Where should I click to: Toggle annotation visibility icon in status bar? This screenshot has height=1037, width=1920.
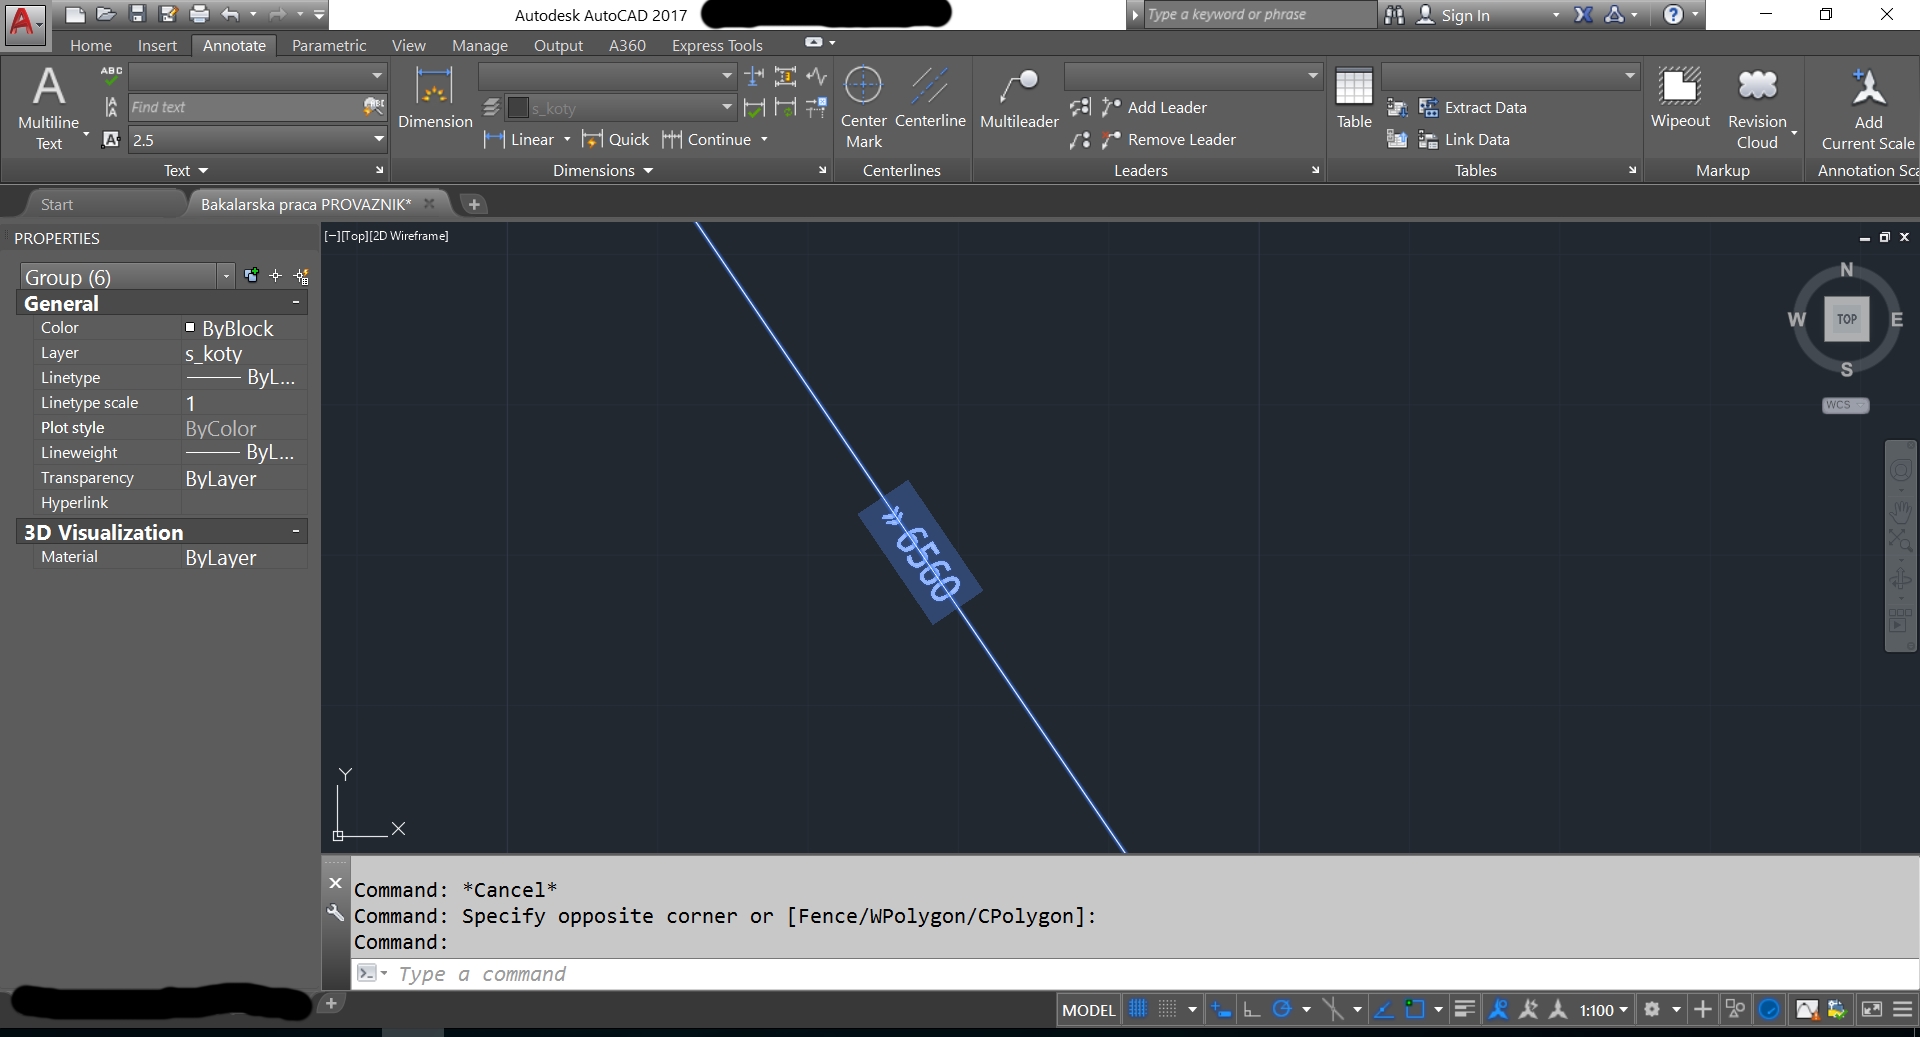1498,1010
